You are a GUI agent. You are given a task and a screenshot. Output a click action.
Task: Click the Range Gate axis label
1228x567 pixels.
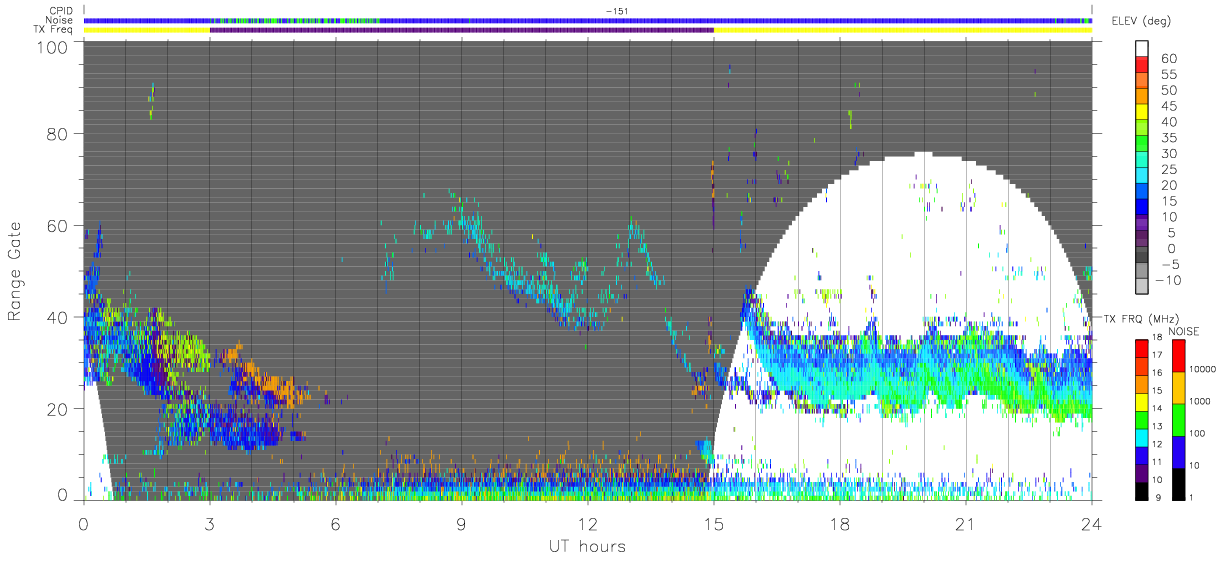(15, 272)
